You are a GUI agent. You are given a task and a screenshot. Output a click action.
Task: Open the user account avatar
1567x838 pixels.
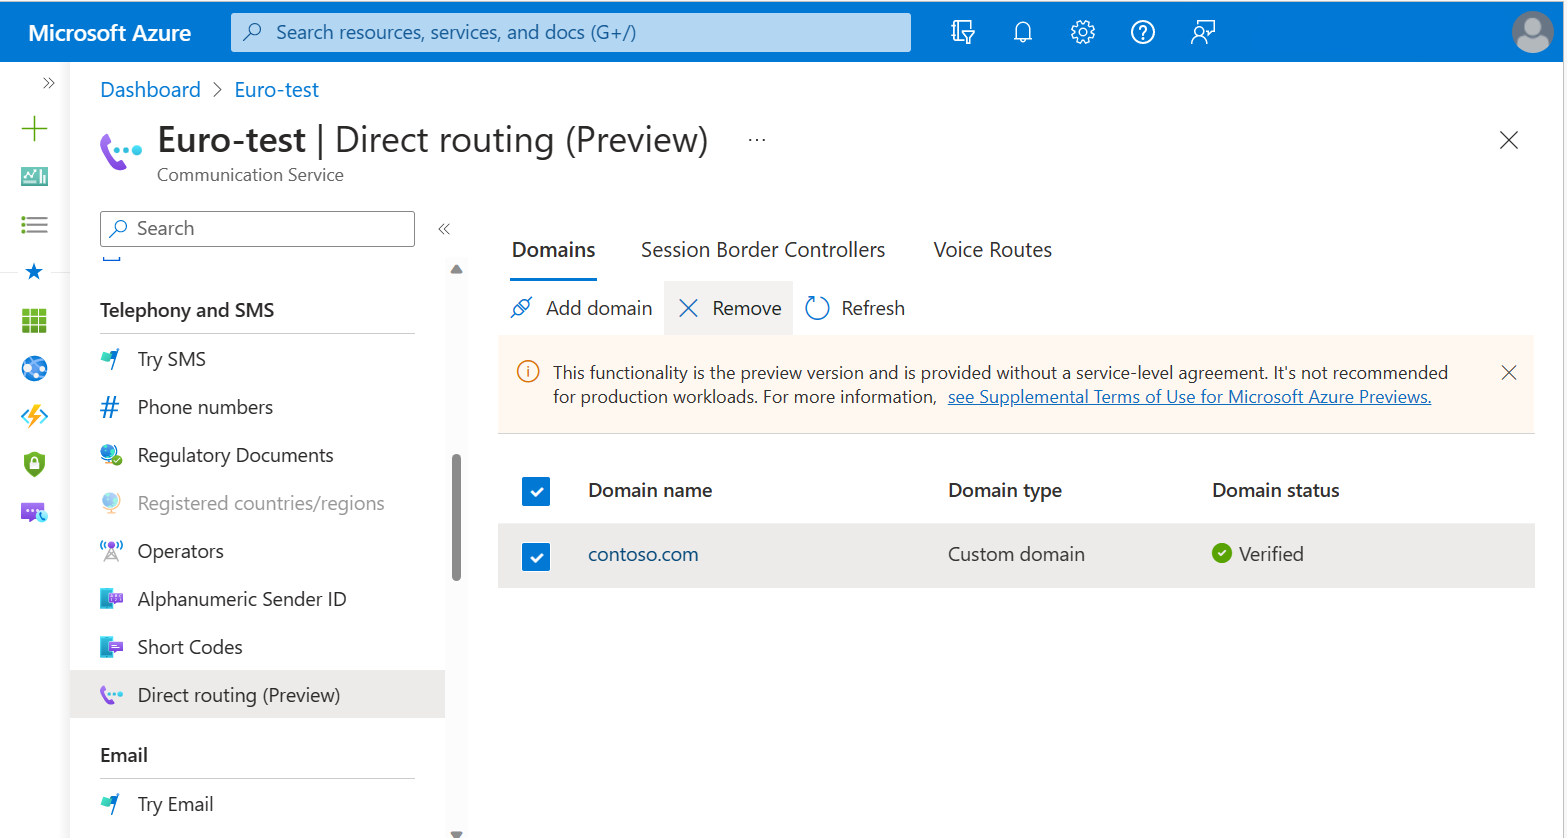click(x=1532, y=32)
